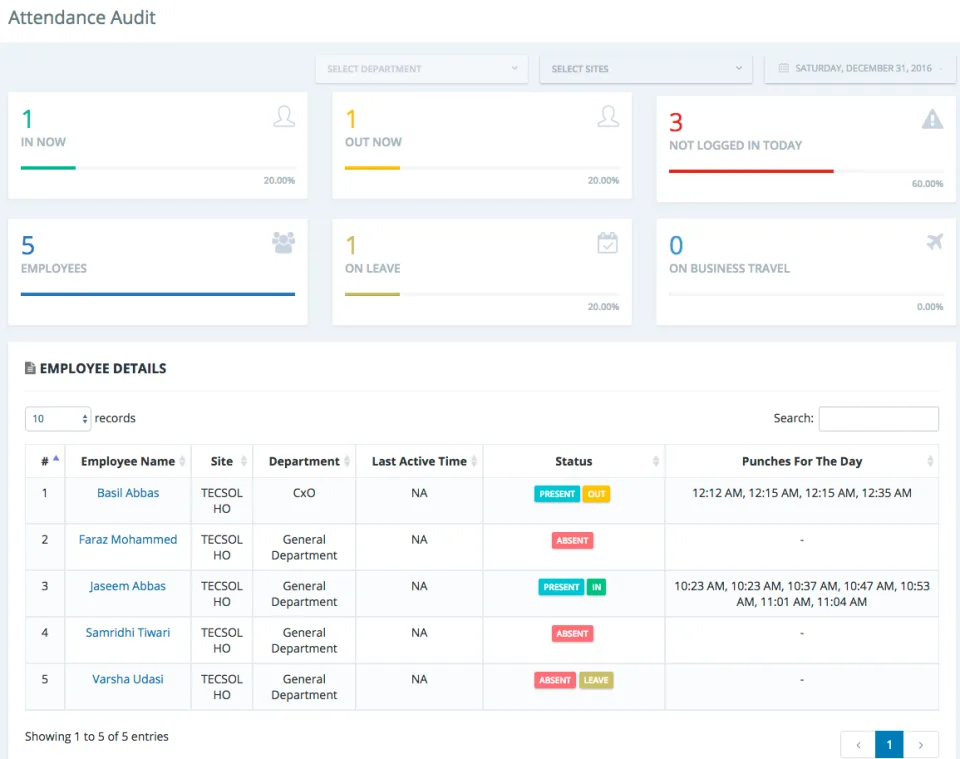Open Jaseem Abbas employee link
The height and width of the screenshot is (759, 960).
(128, 586)
